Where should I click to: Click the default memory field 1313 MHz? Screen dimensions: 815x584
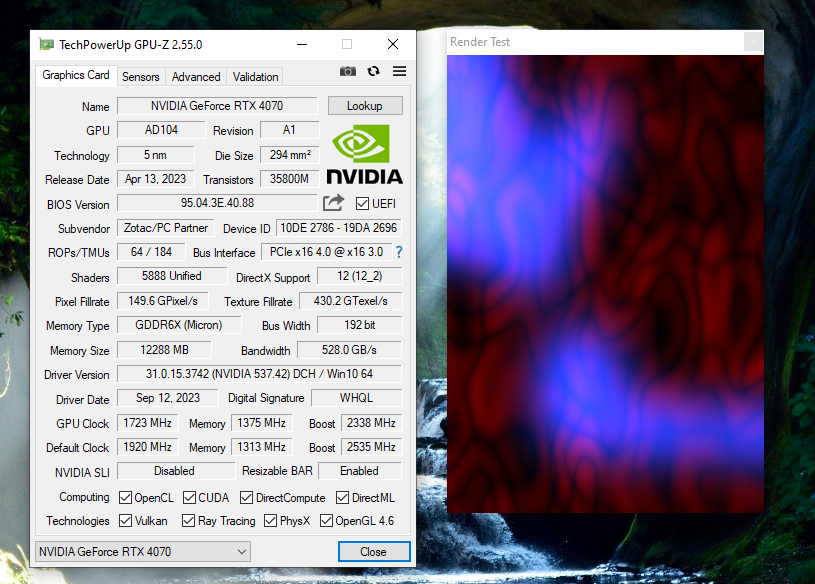click(261, 447)
